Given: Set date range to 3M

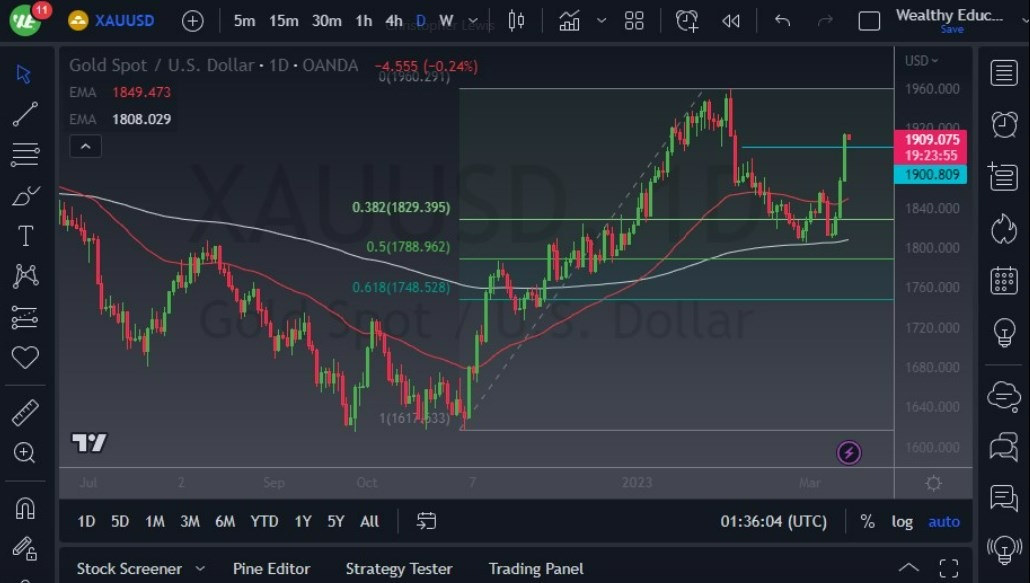Looking at the screenshot, I should [190, 521].
